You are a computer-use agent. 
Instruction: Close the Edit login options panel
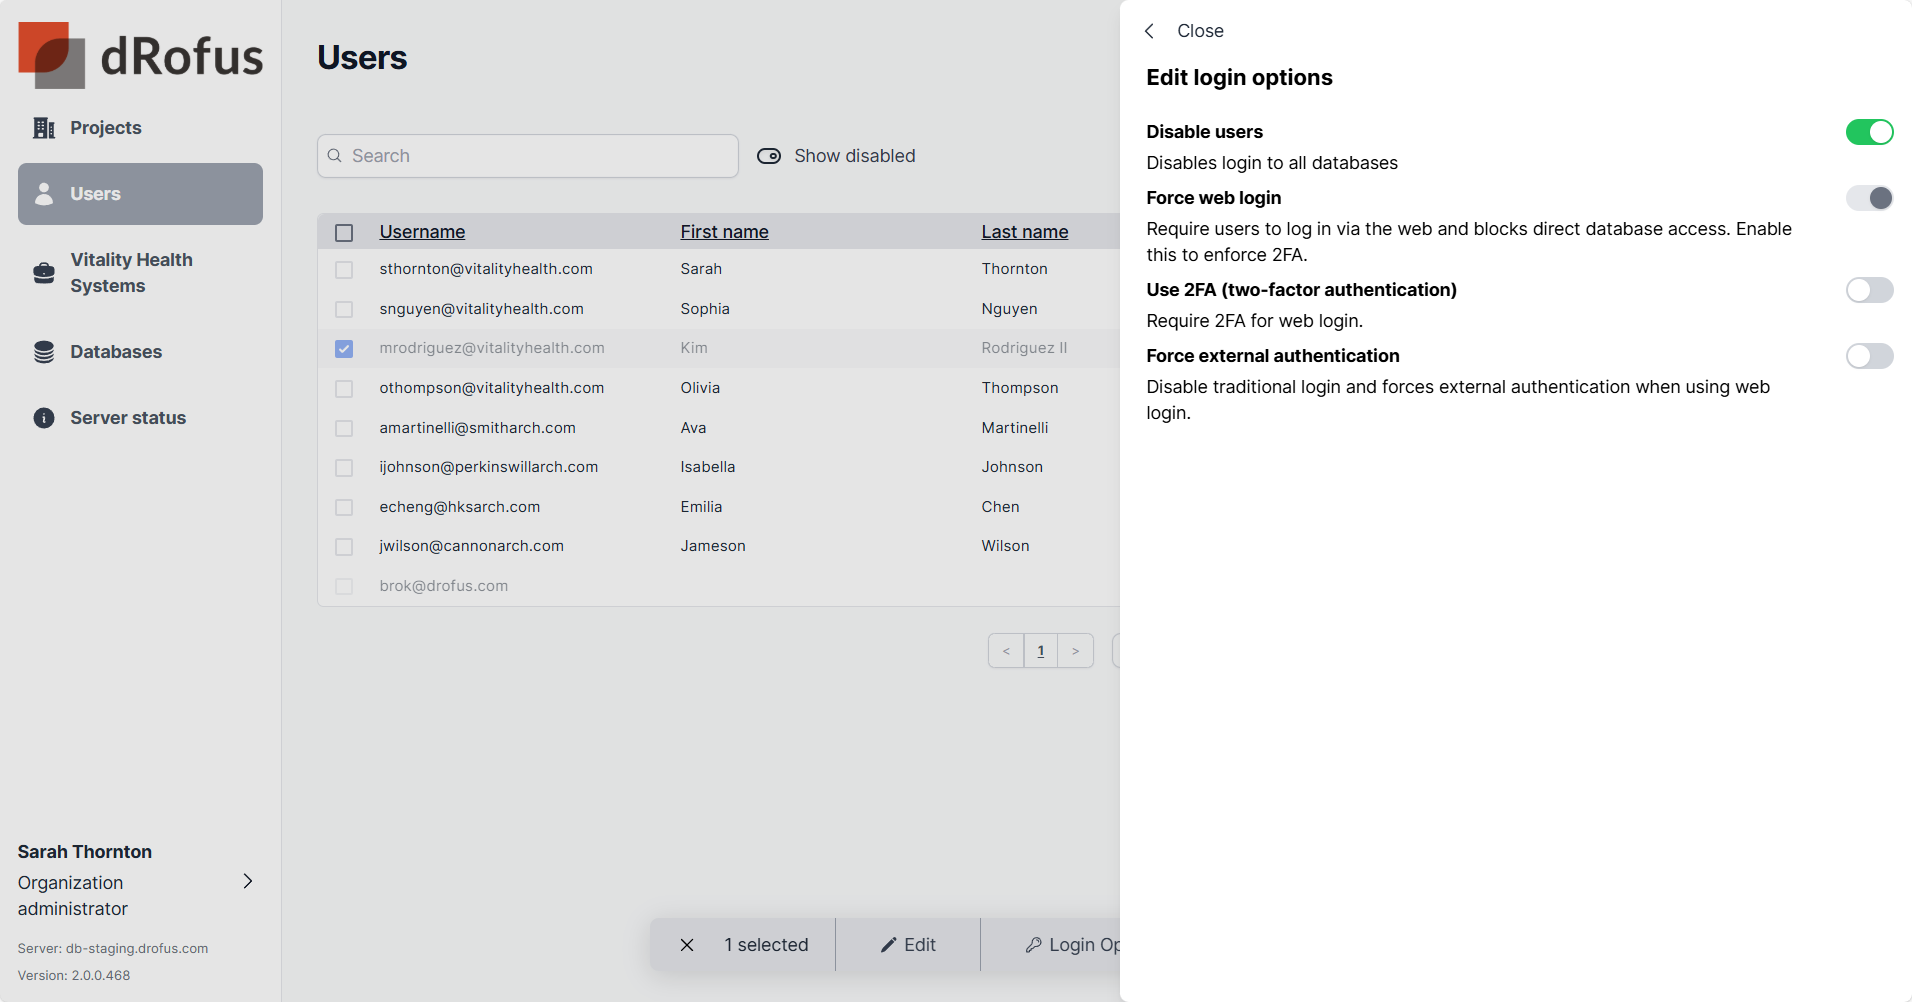click(1185, 31)
